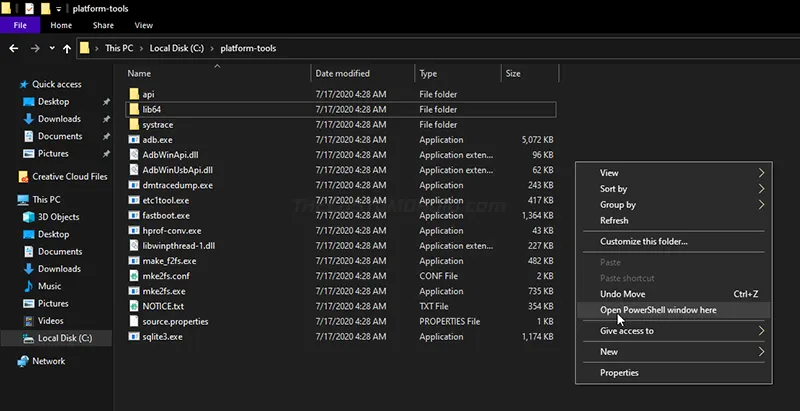Image resolution: width=800 pixels, height=411 pixels.
Task: Click the mke2fs.conf file icon
Action: (134, 276)
